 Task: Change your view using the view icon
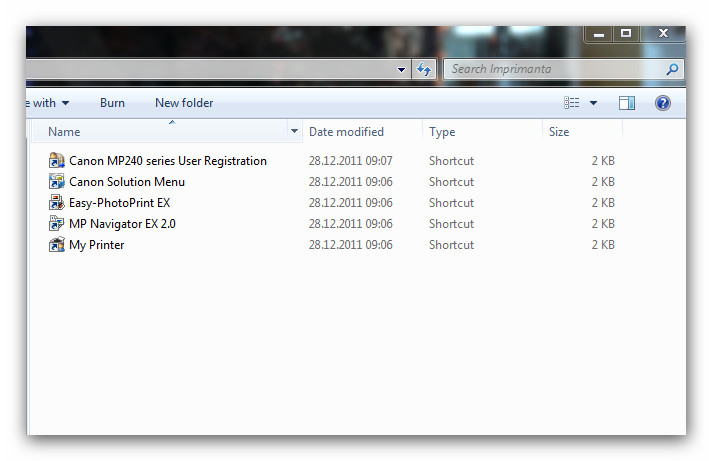[571, 103]
